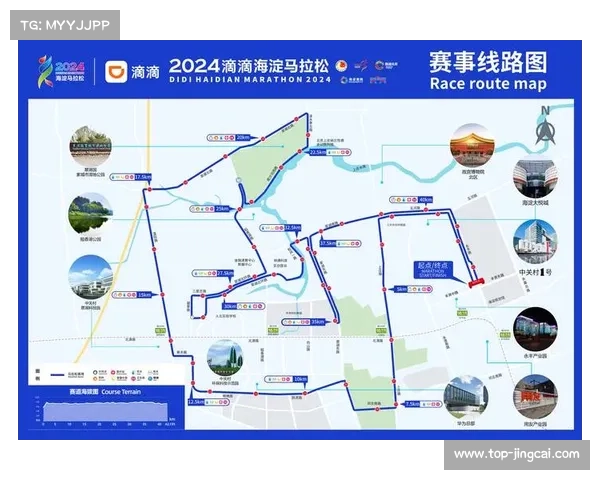Click the route line legend sample
This screenshot has width=600, height=480.
click(57, 375)
